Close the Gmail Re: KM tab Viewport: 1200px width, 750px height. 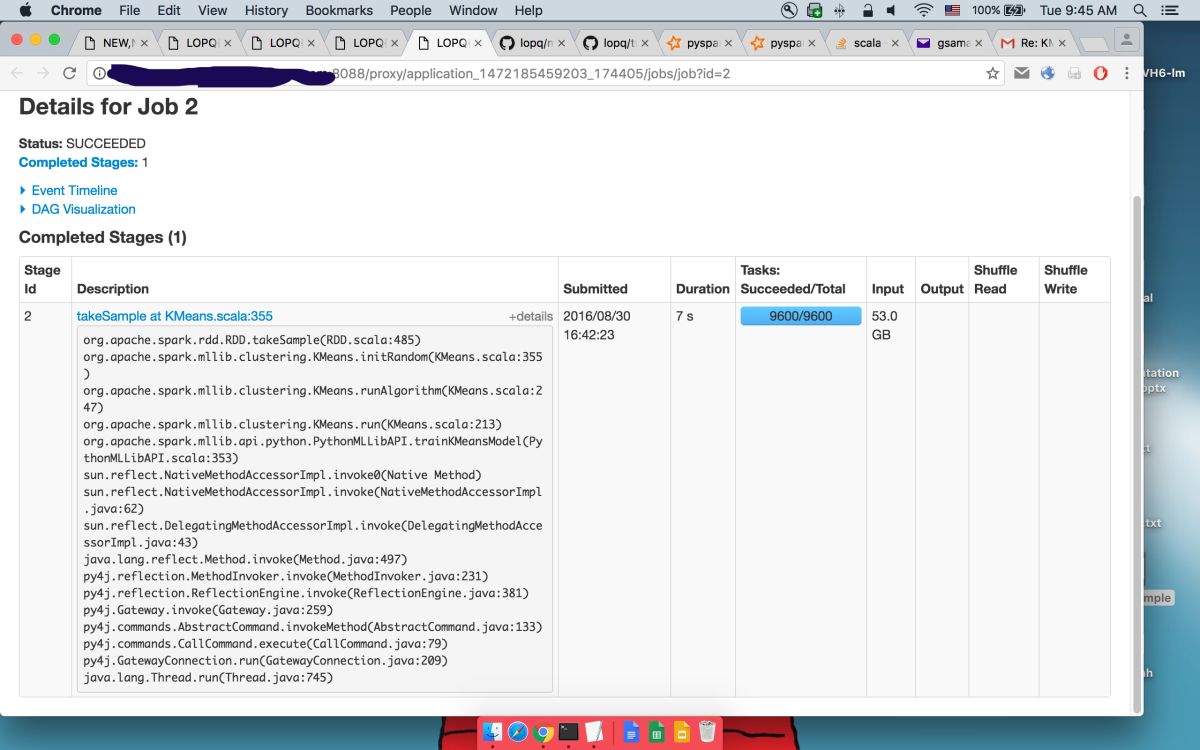(x=1060, y=43)
